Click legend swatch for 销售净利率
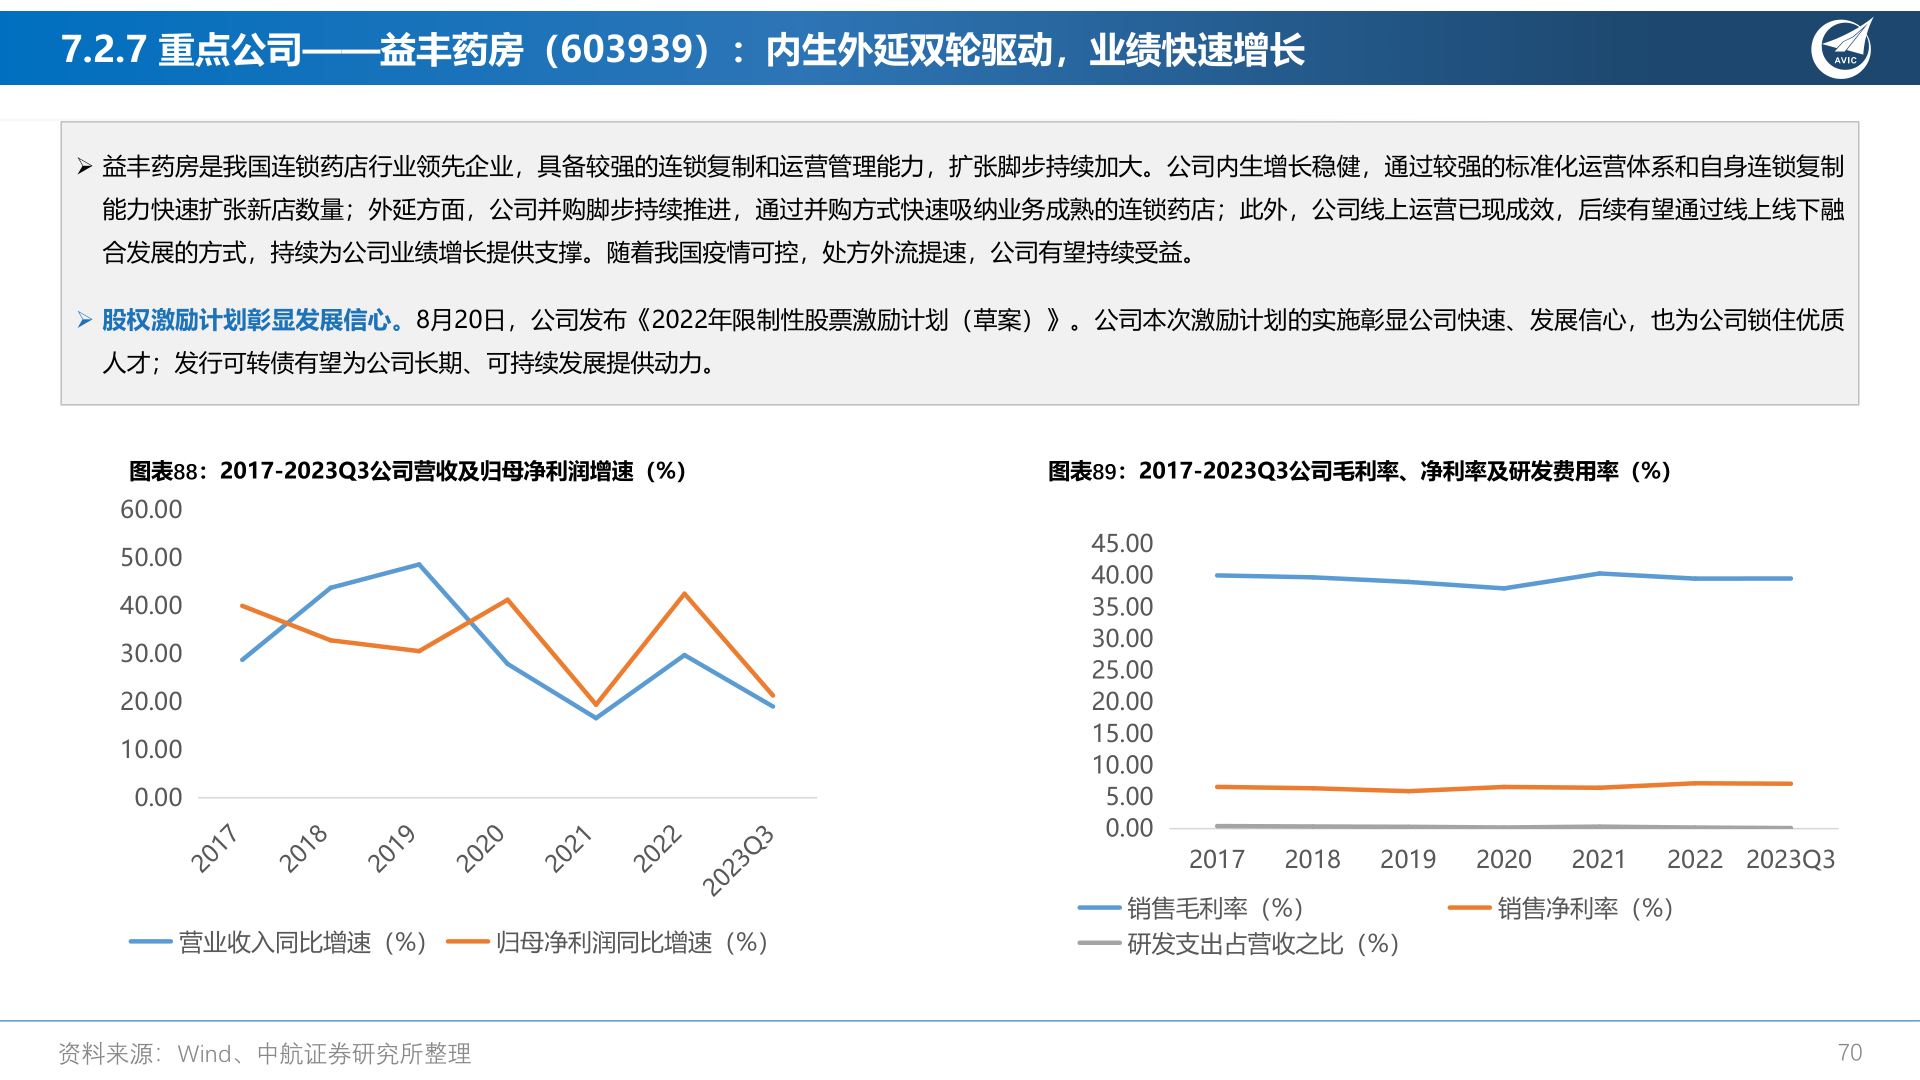The width and height of the screenshot is (1920, 1080). point(1469,908)
